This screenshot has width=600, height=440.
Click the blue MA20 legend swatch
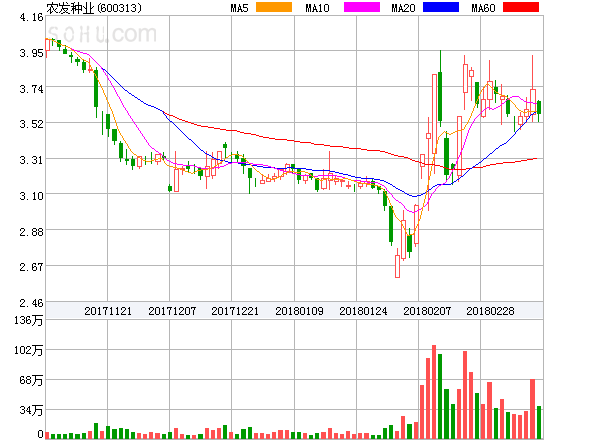point(441,7)
